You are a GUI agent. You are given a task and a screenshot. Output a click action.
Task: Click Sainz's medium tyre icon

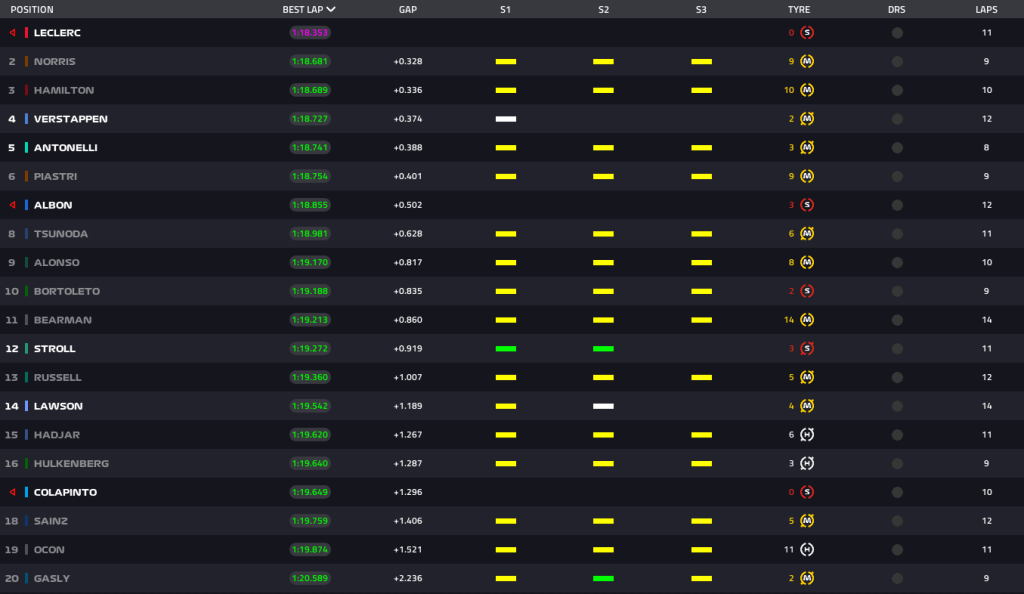(x=807, y=521)
